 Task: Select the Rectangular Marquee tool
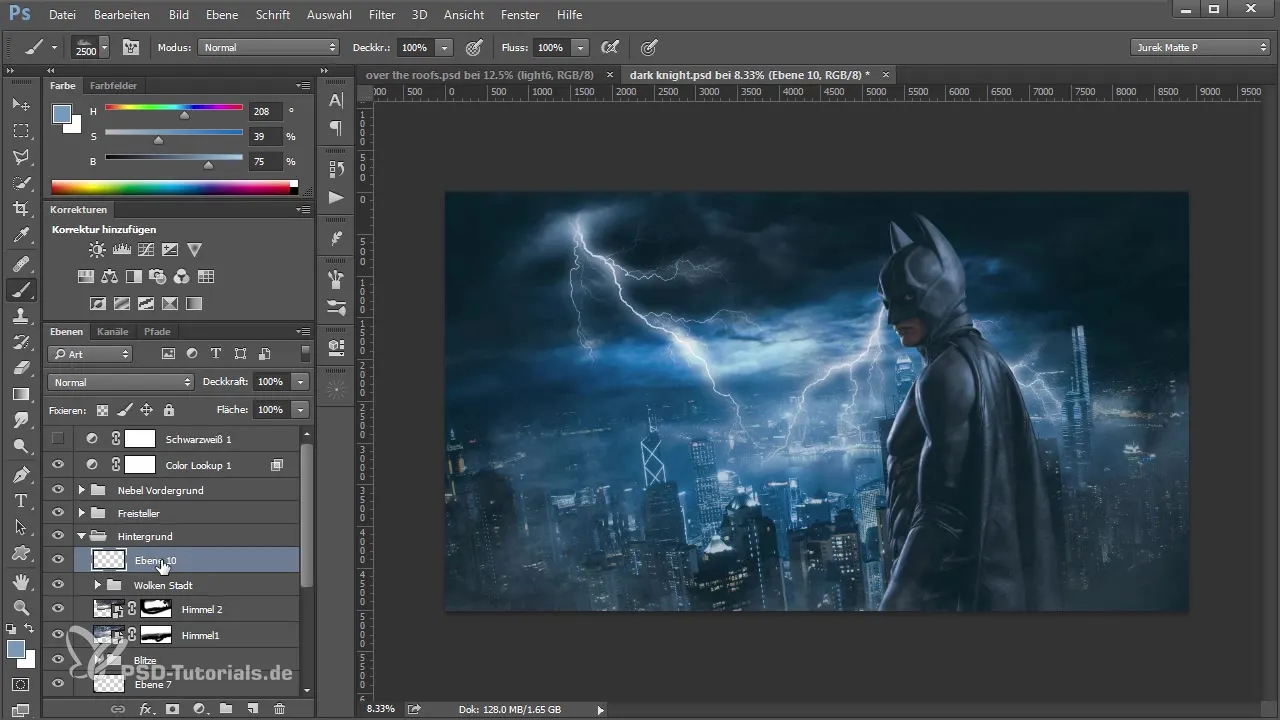[21, 130]
